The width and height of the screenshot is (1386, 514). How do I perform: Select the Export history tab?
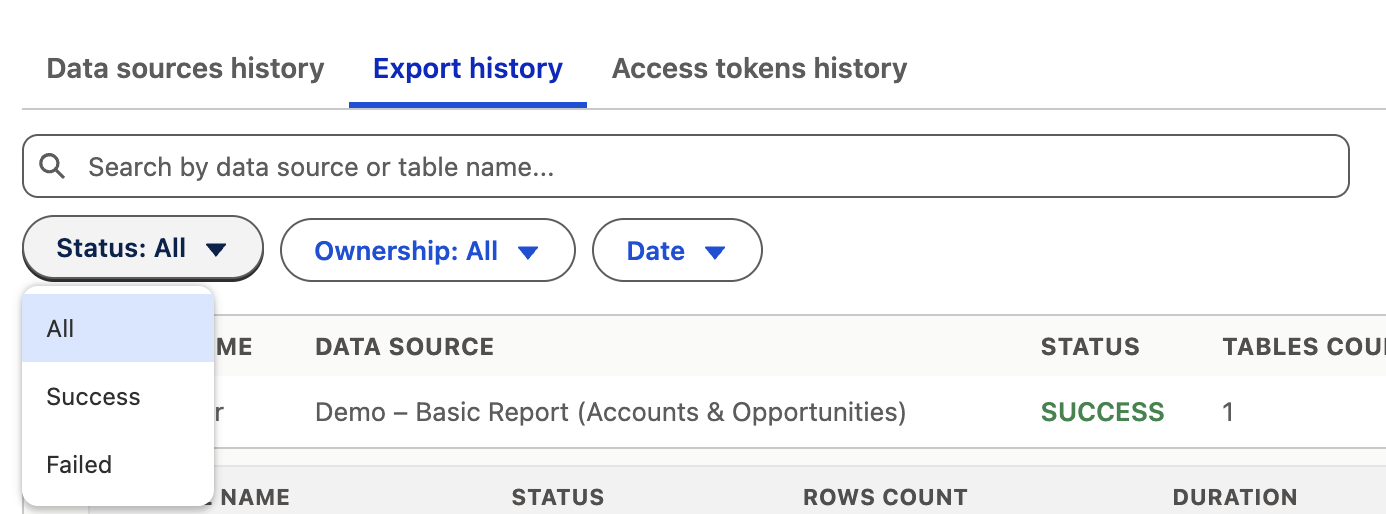click(467, 69)
